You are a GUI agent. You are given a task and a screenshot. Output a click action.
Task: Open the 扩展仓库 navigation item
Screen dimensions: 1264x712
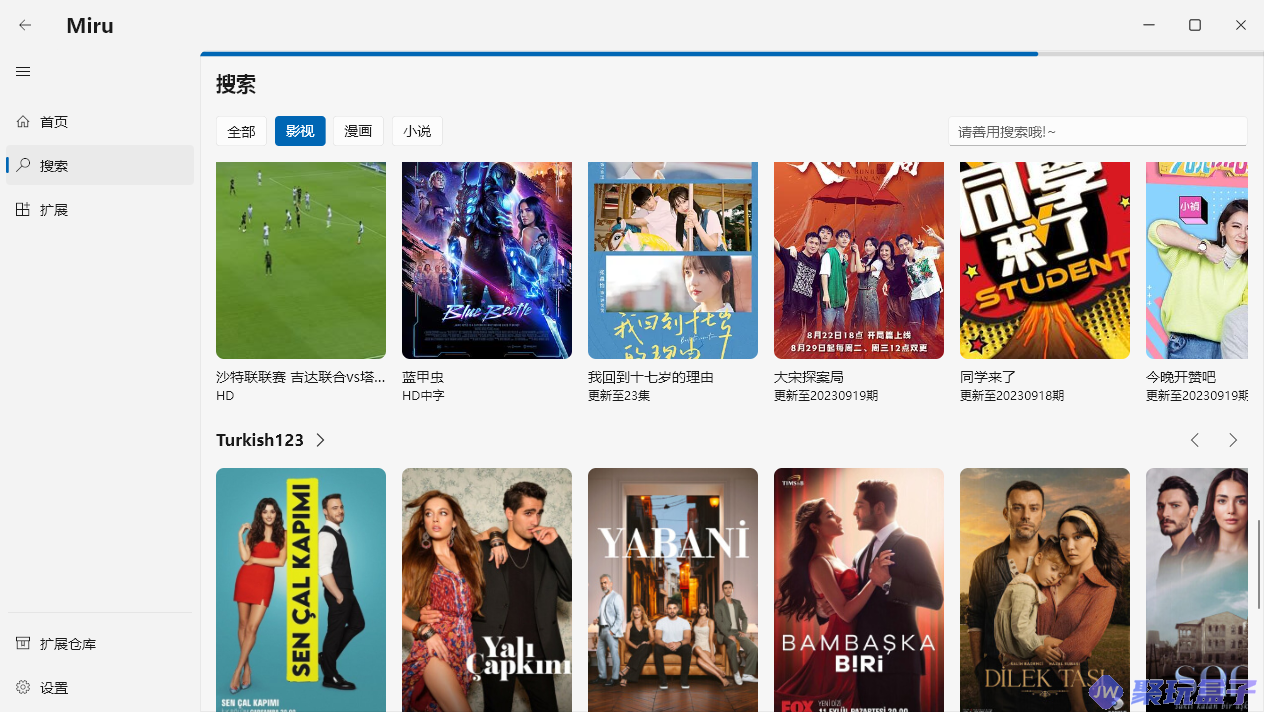click(100, 644)
